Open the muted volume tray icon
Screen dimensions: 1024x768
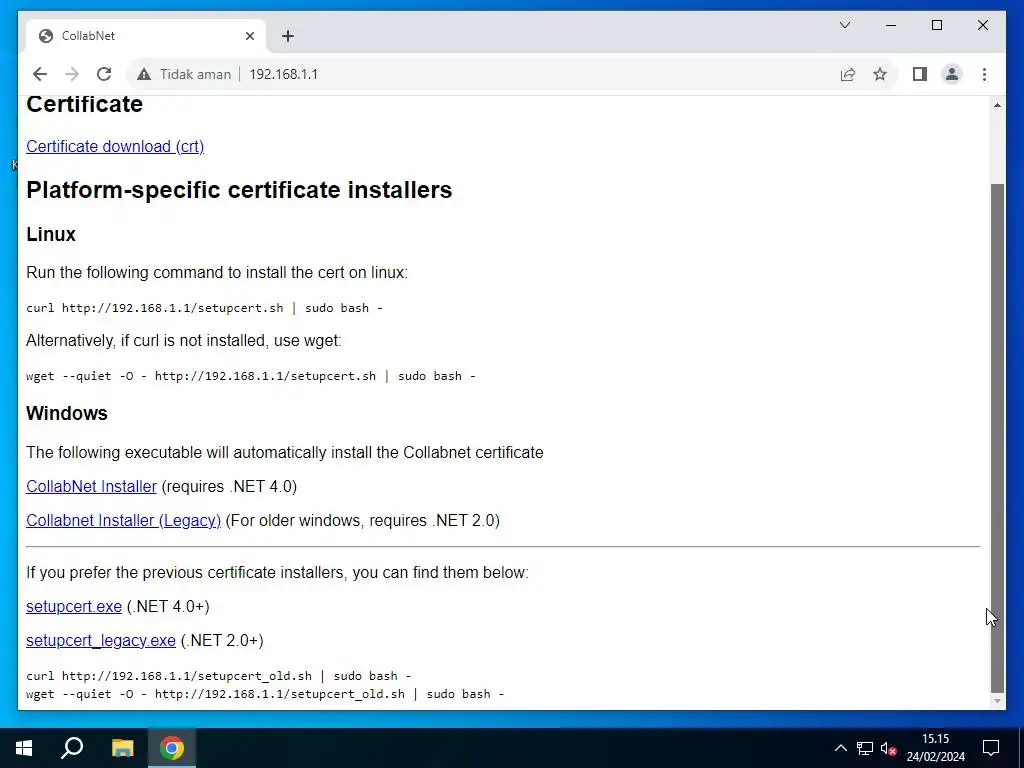point(888,748)
